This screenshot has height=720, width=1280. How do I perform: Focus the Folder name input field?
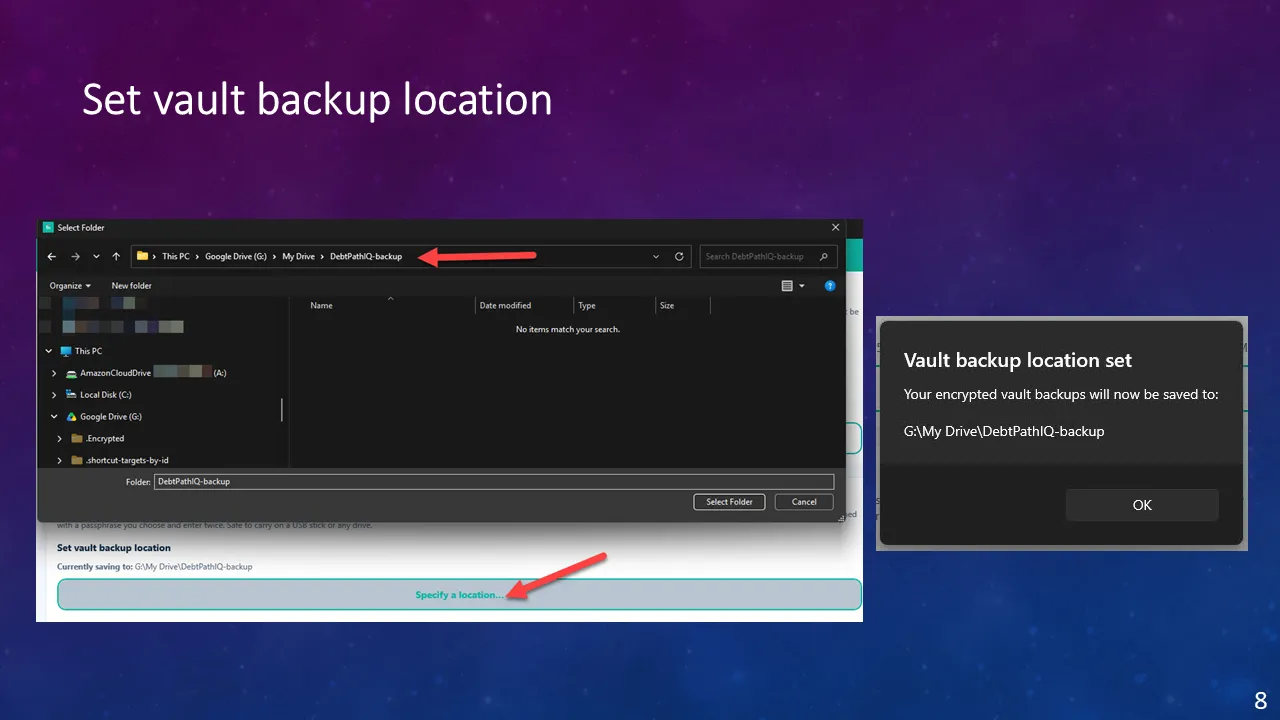(x=494, y=481)
